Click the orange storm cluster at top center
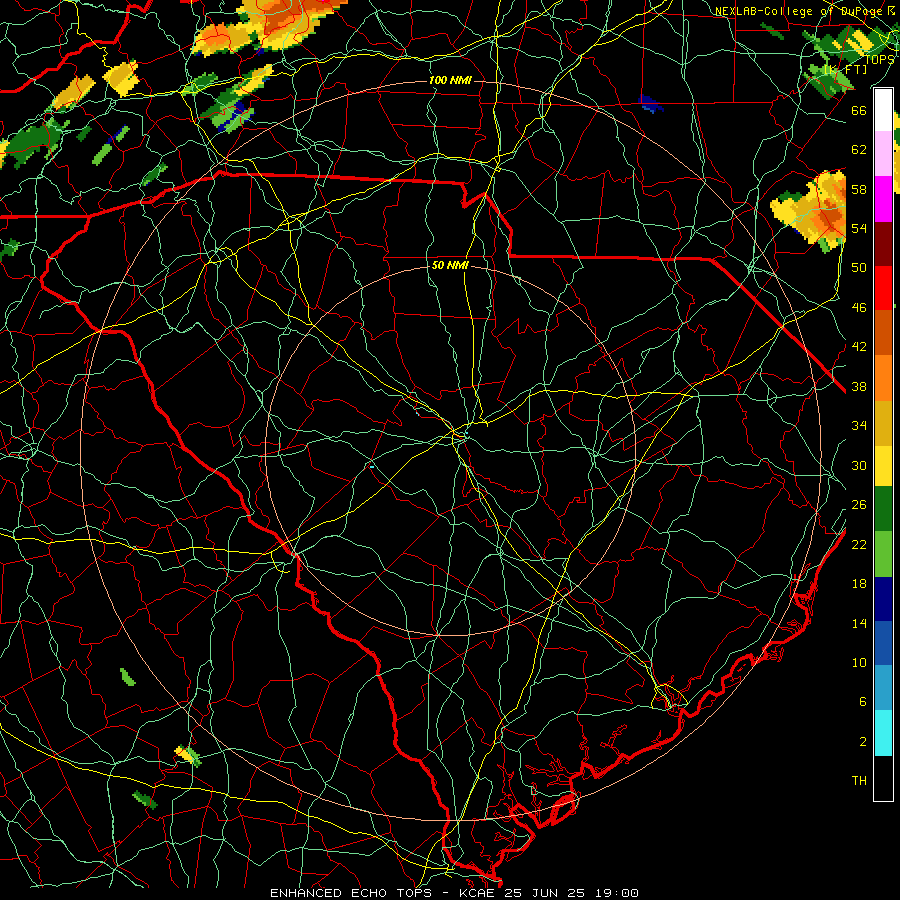Screen dimensions: 900x900 point(270,26)
